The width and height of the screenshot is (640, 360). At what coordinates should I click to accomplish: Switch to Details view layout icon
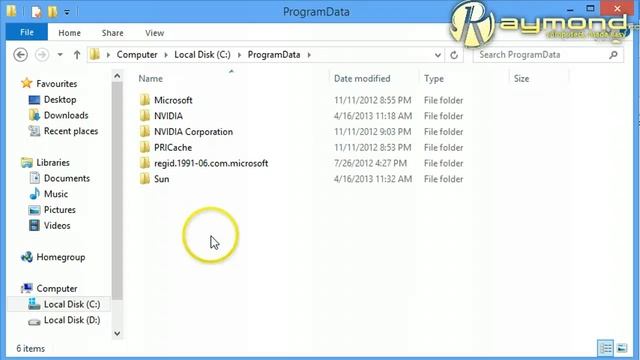pos(606,348)
